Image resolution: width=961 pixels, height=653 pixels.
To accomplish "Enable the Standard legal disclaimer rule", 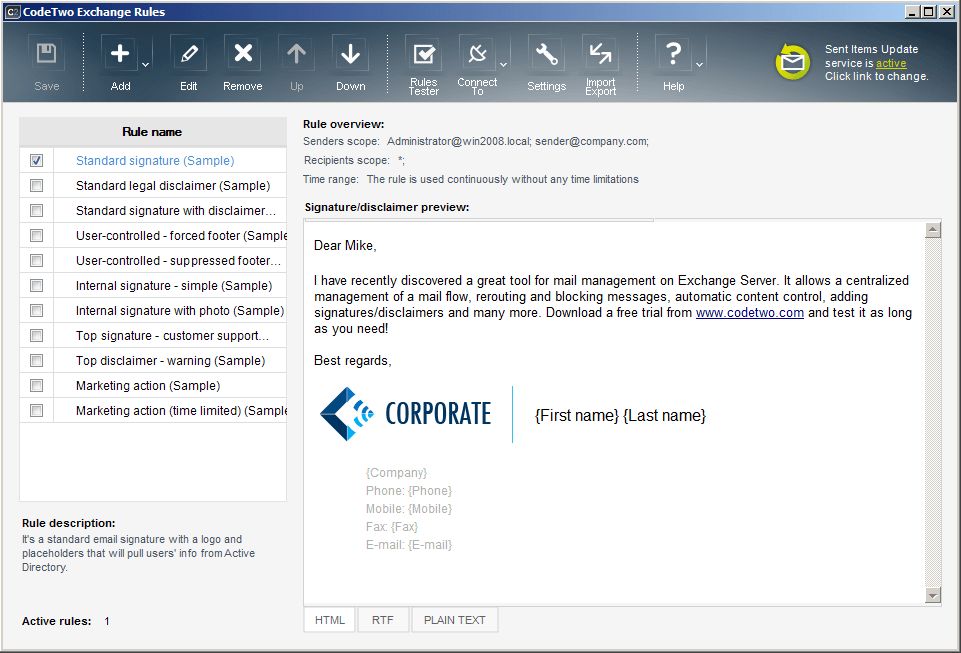I will 36,185.
